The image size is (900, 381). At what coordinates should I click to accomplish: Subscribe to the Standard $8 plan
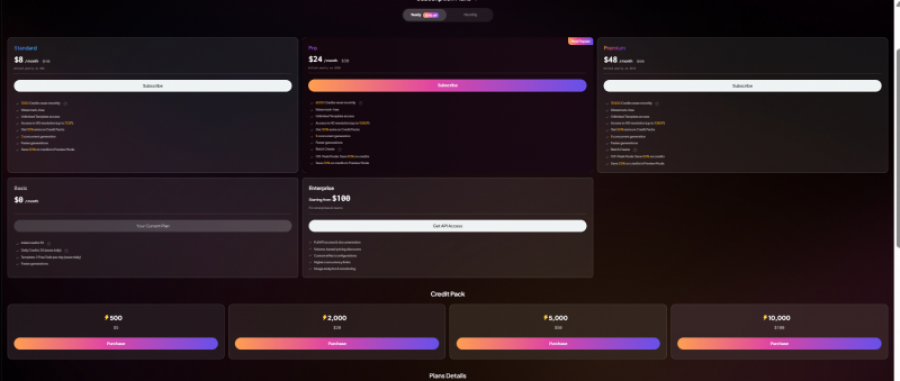point(153,86)
